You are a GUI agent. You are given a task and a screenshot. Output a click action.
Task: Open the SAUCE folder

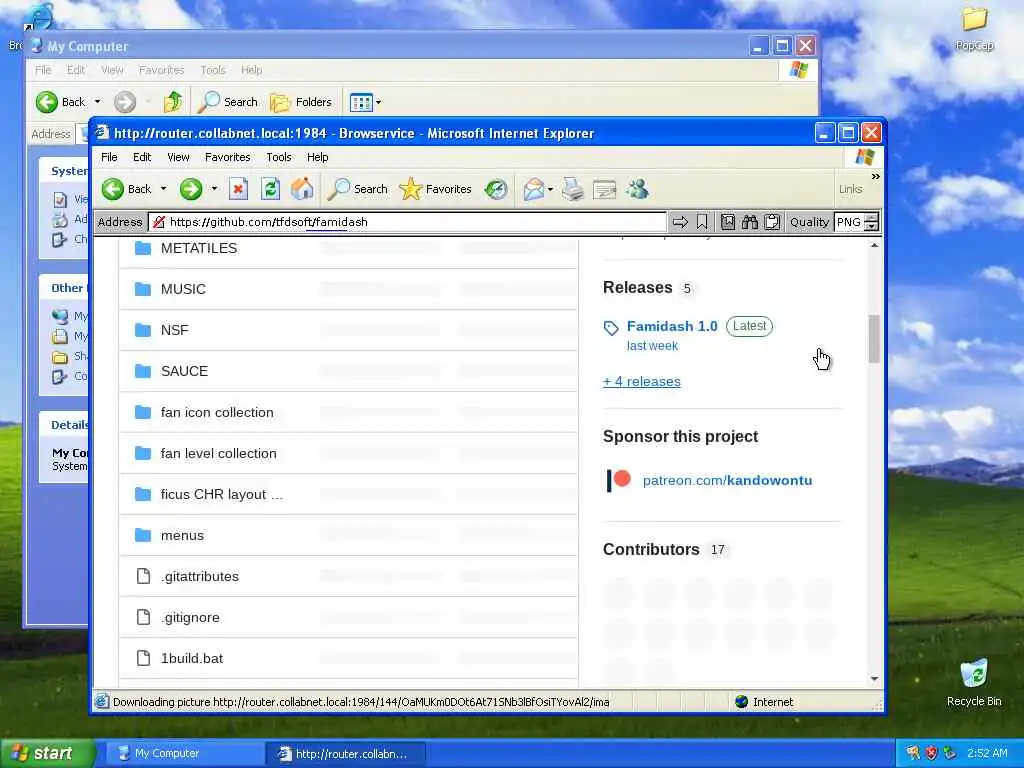click(x=184, y=372)
